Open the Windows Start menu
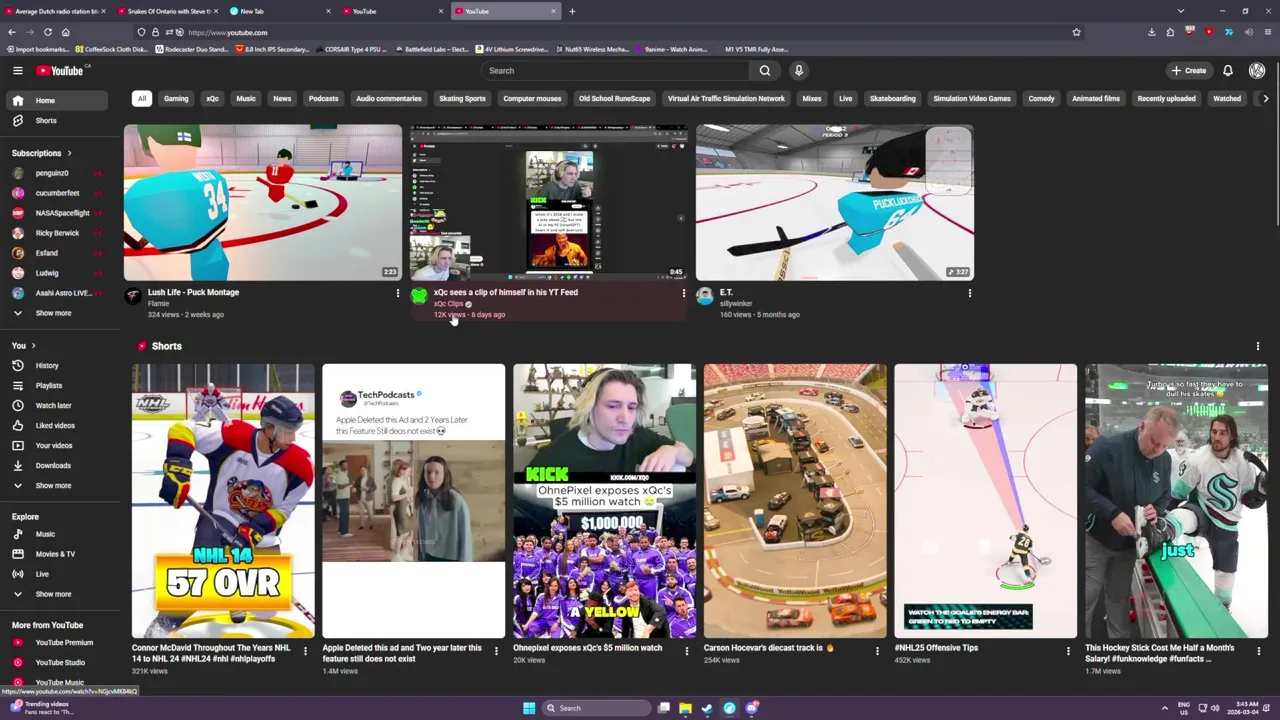1280x720 pixels. pos(529,708)
